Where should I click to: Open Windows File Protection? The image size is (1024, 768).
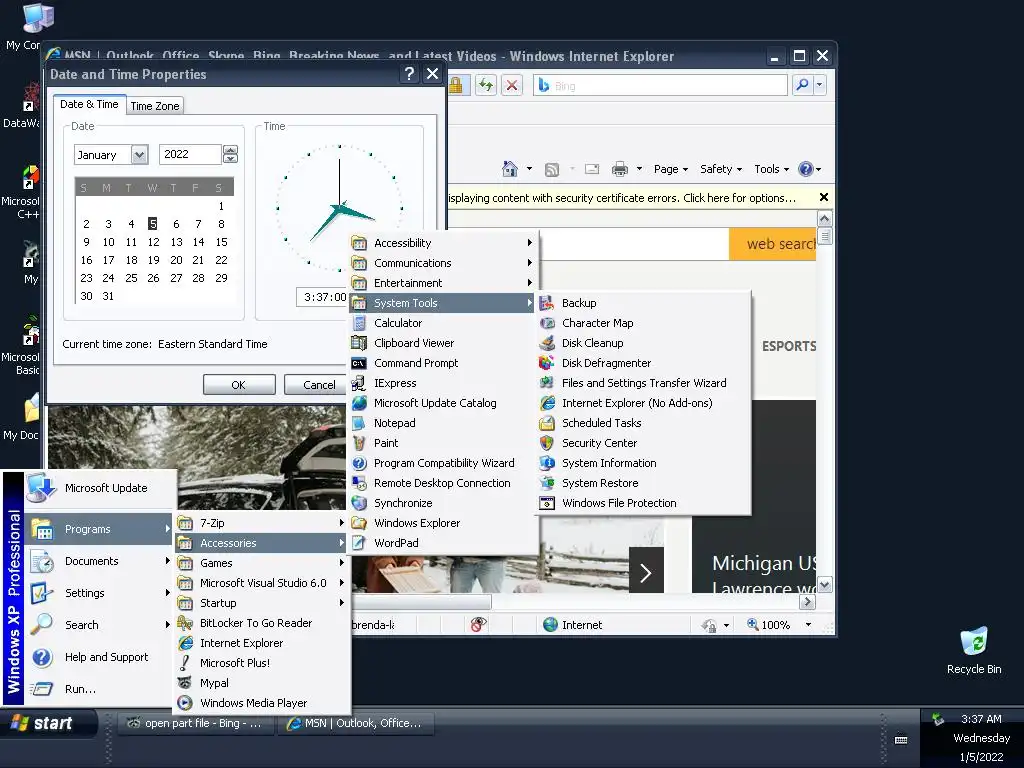tap(643, 503)
